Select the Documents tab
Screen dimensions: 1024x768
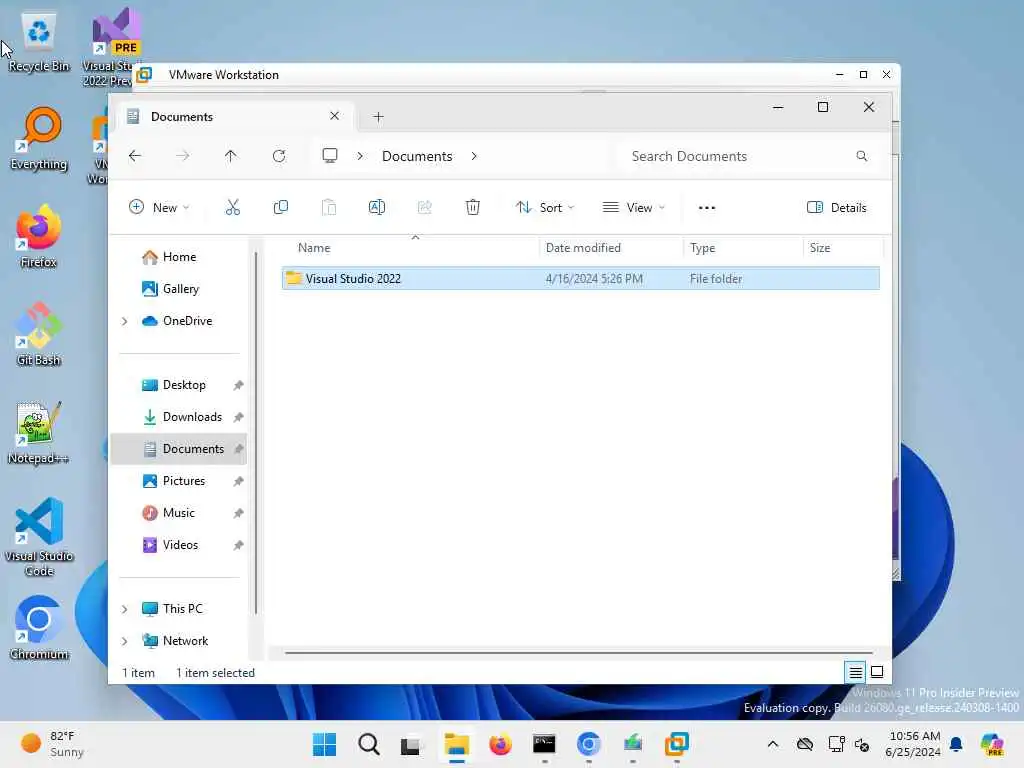click(x=234, y=117)
